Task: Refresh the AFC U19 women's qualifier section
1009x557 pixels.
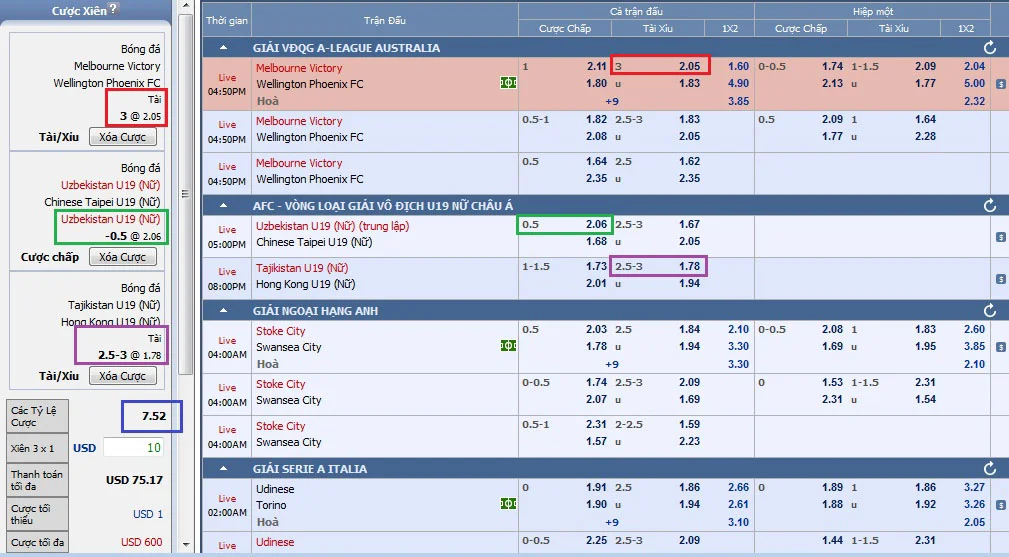Action: pyautogui.click(x=990, y=206)
